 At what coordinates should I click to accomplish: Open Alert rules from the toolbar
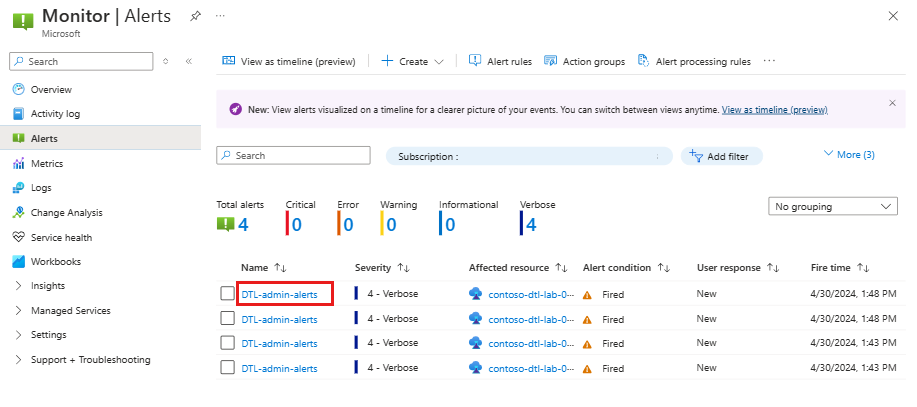coord(501,61)
